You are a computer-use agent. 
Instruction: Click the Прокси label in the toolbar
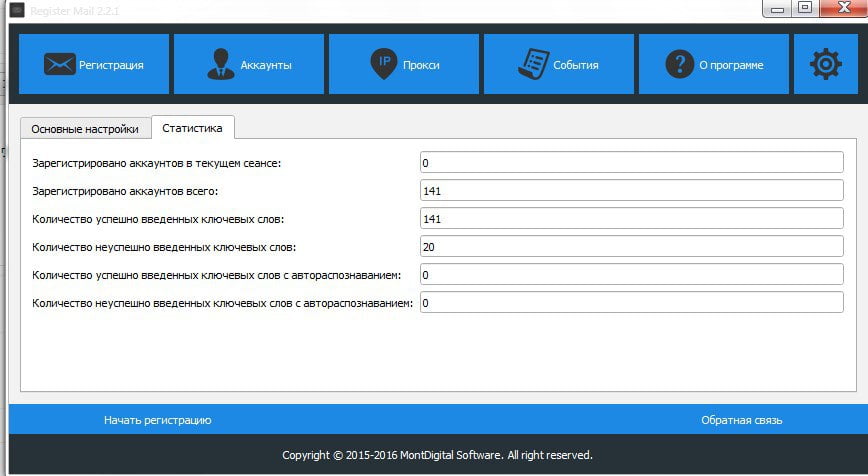(x=421, y=65)
